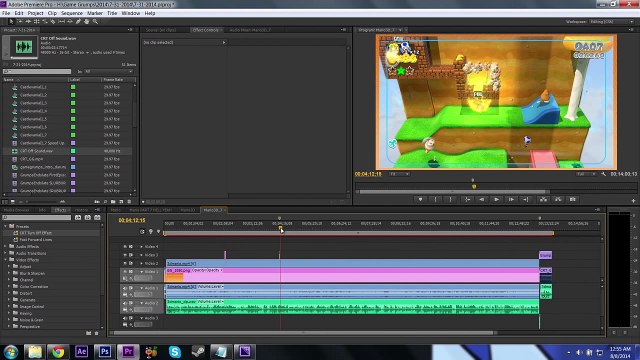Click Mark Out button in Program Monitor

451,199
